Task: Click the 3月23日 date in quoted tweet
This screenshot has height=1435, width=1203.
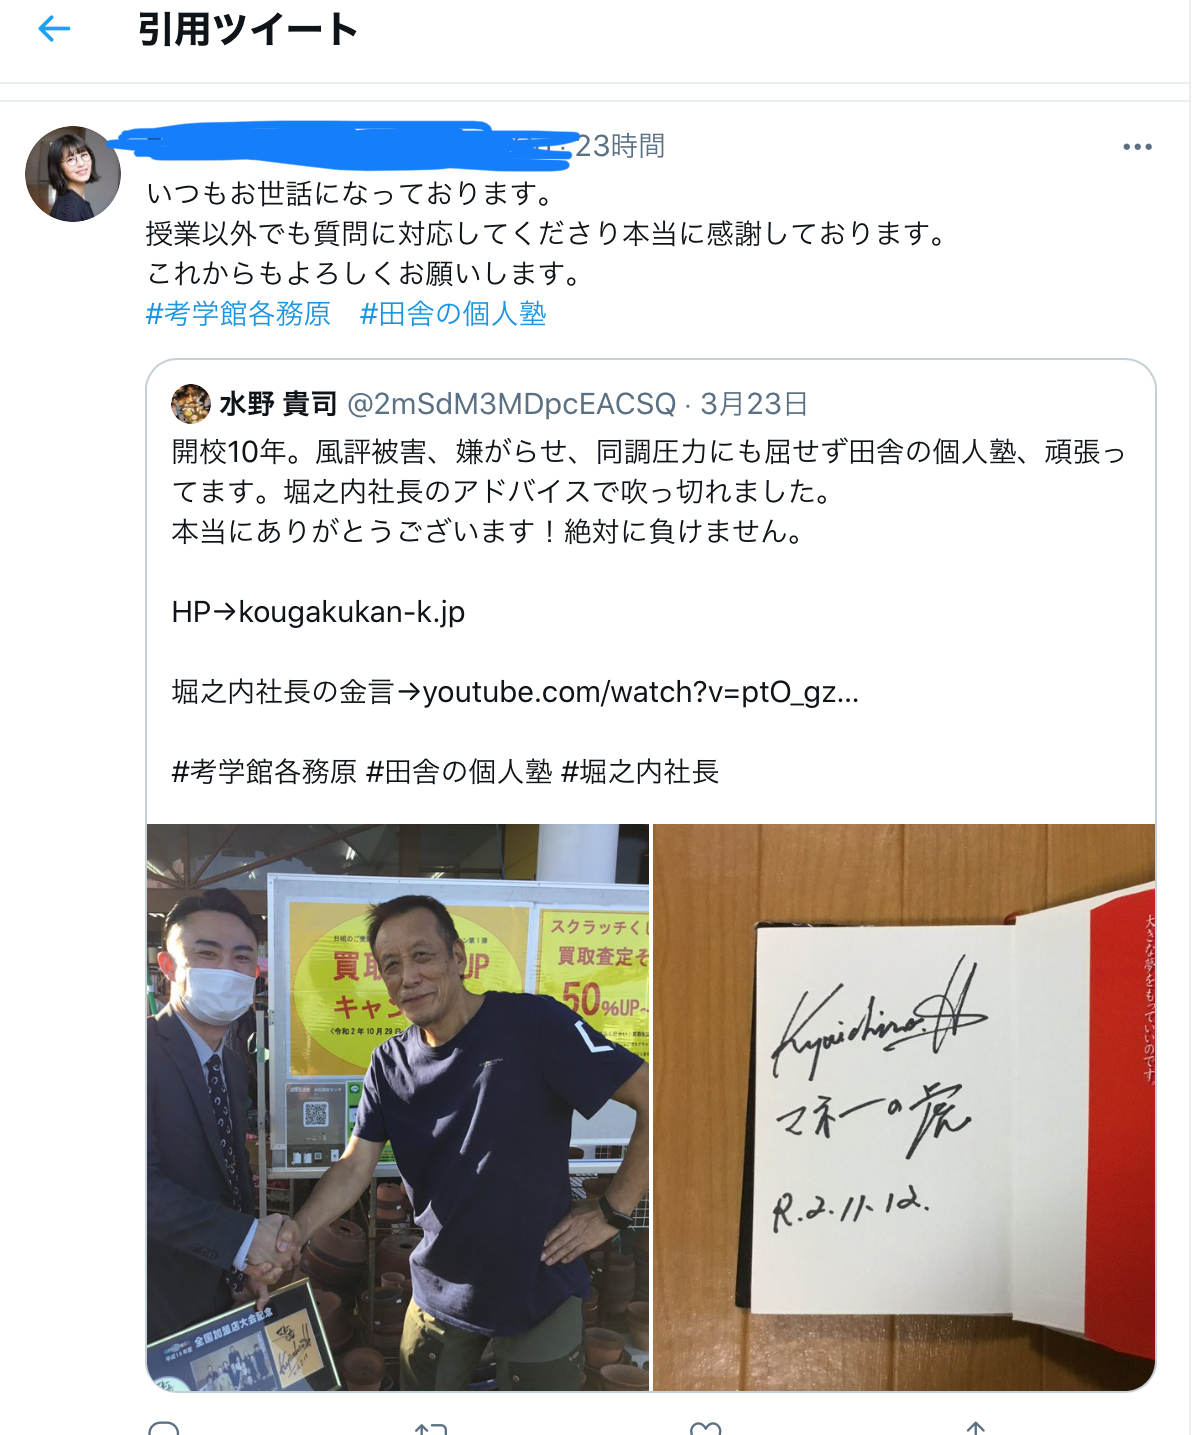Action: (754, 404)
